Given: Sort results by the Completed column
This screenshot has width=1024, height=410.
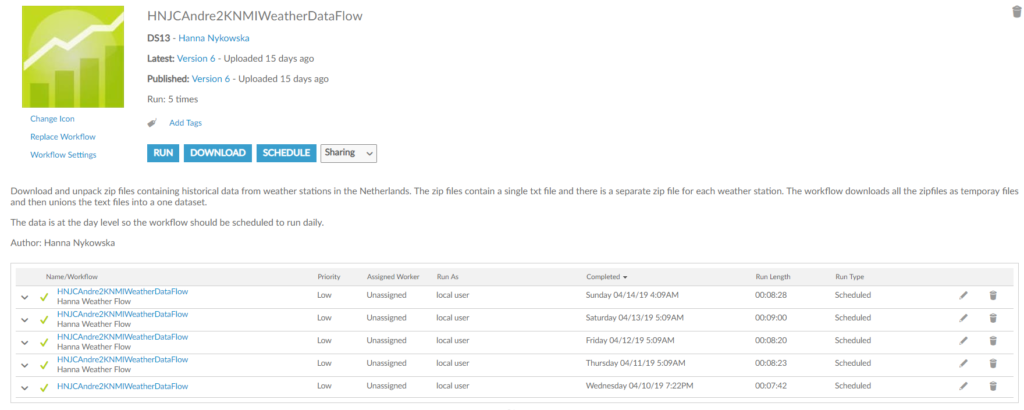Looking at the screenshot, I should click(604, 275).
